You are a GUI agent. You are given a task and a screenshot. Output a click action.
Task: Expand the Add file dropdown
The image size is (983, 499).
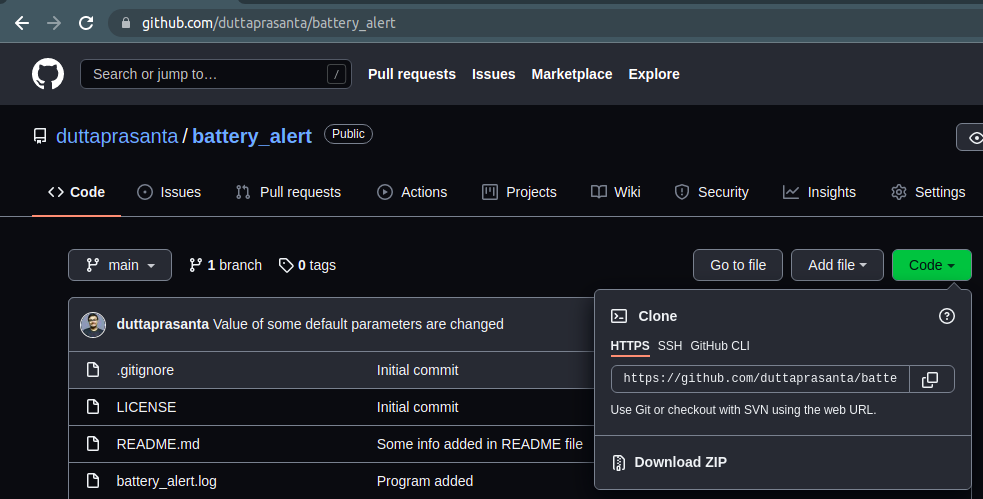click(x=837, y=265)
